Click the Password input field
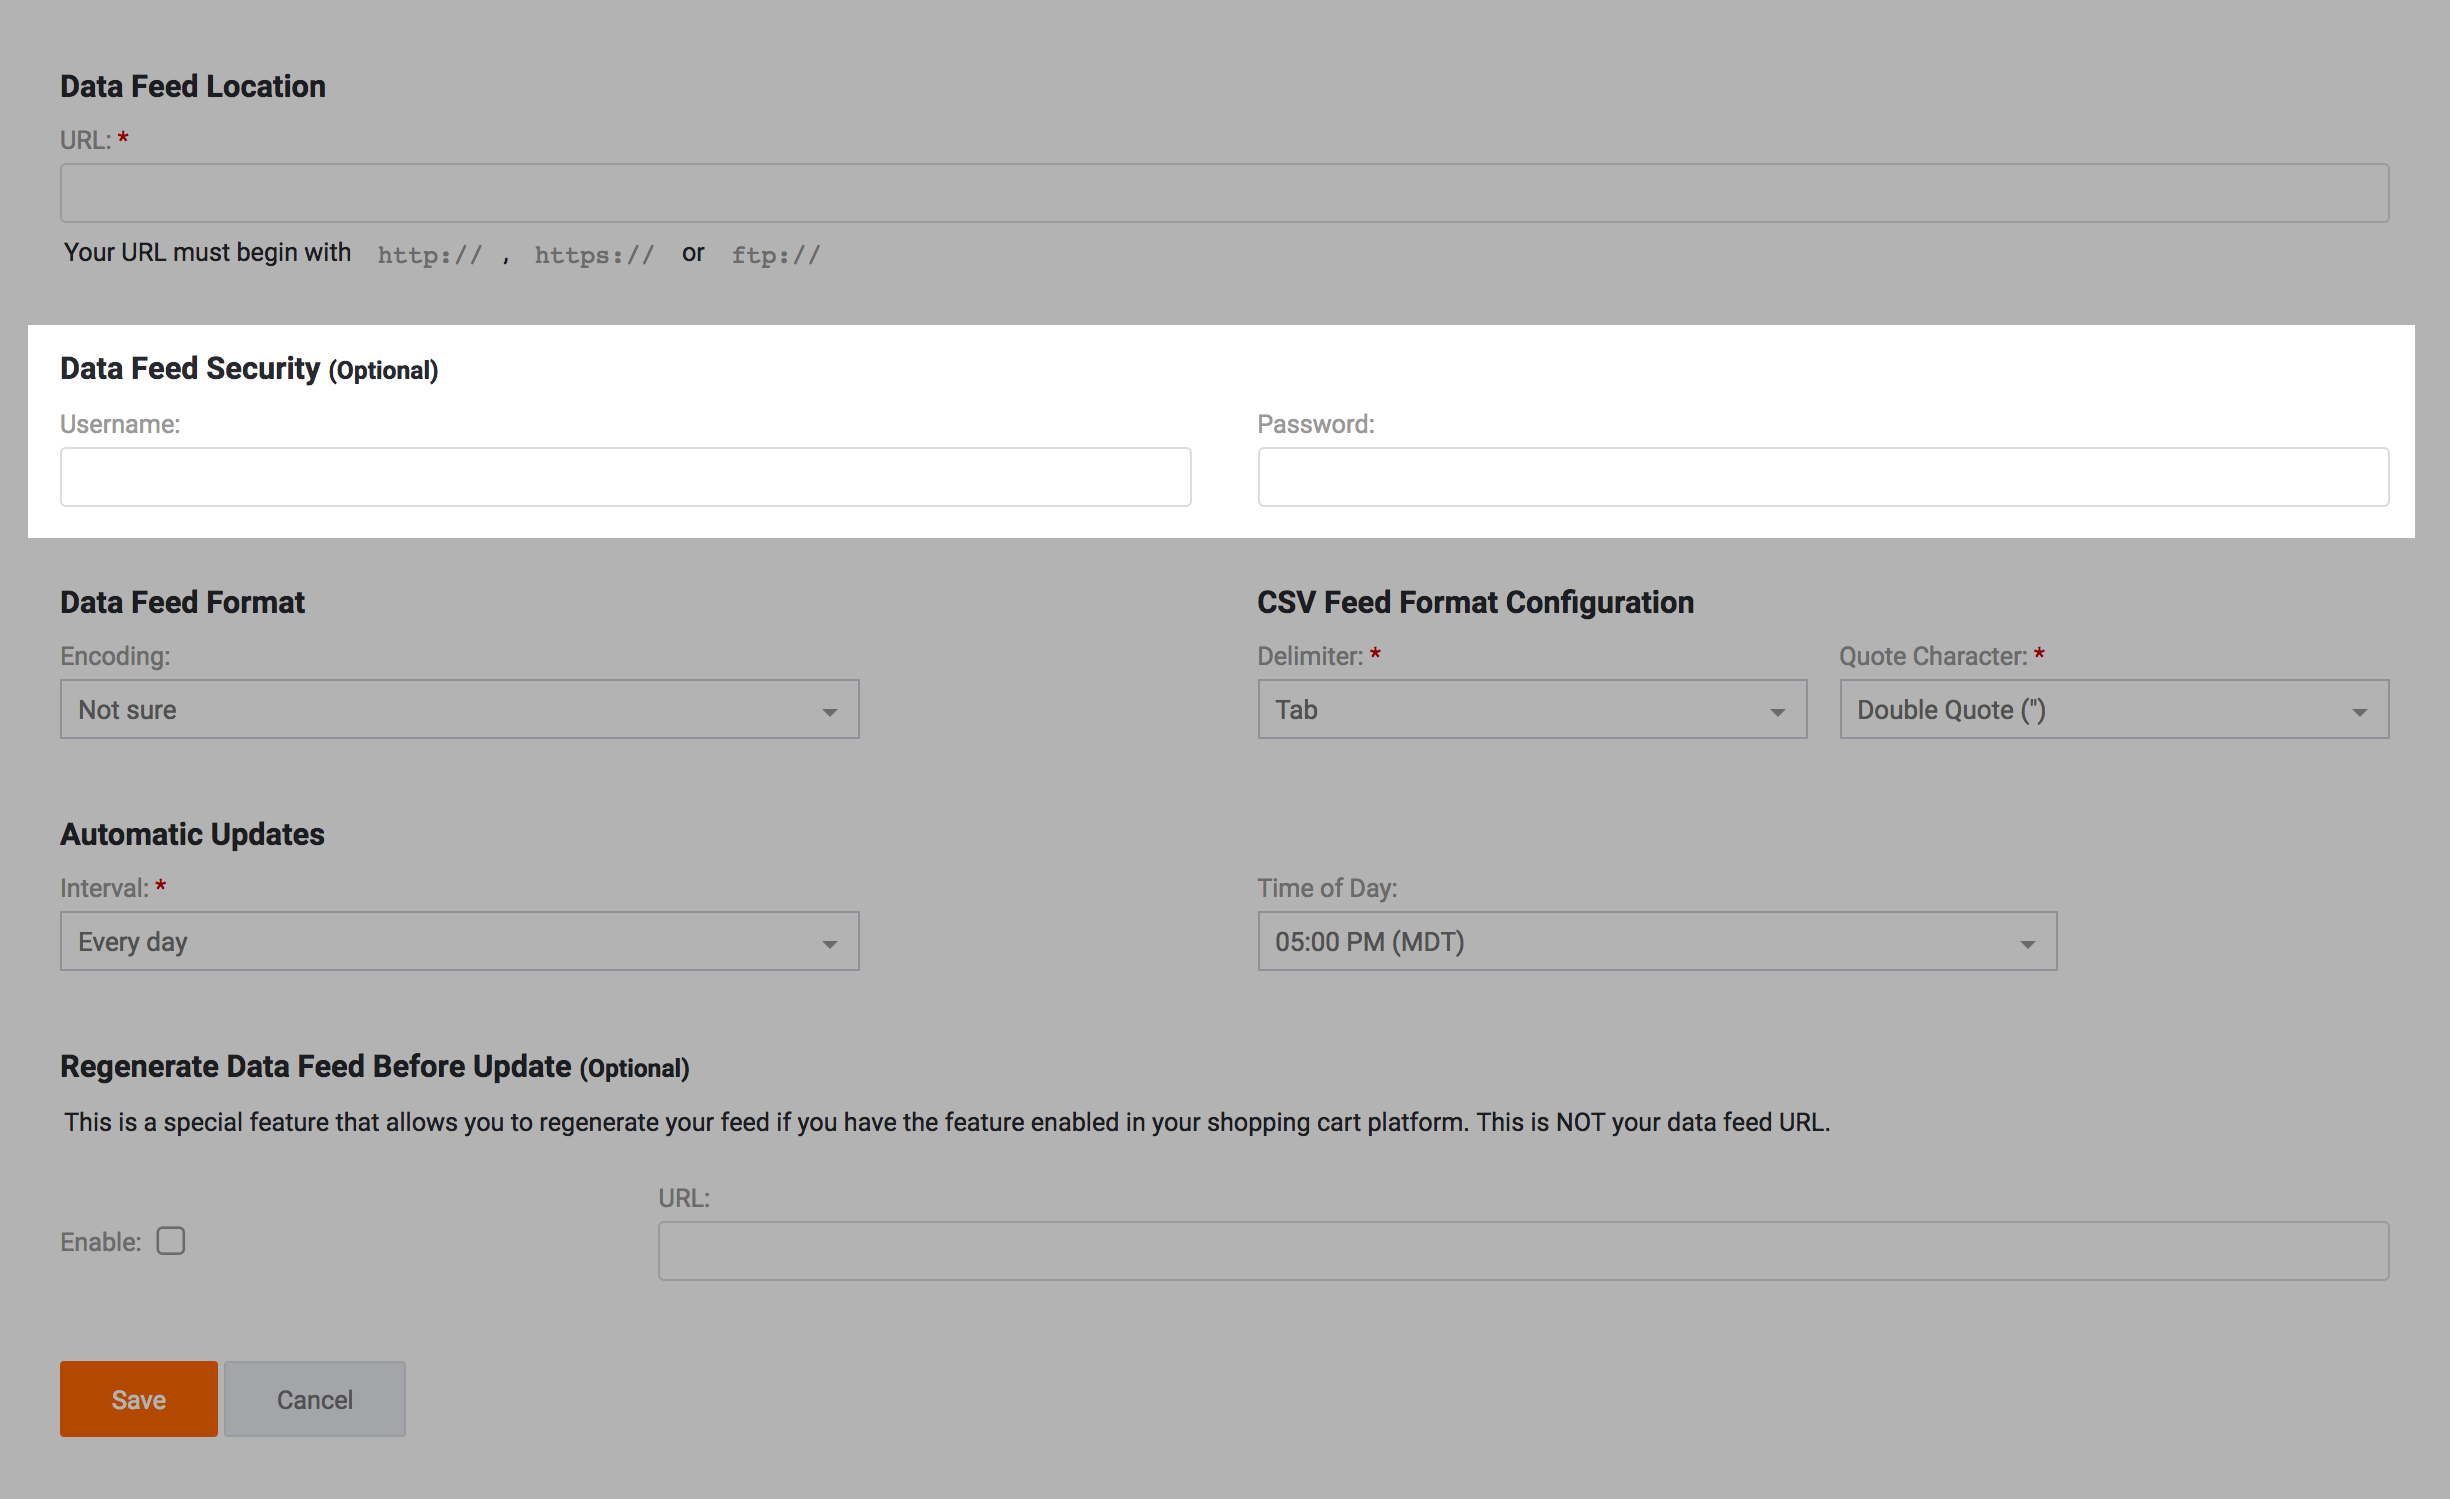Image resolution: width=2450 pixels, height=1499 pixels. point(1822,477)
